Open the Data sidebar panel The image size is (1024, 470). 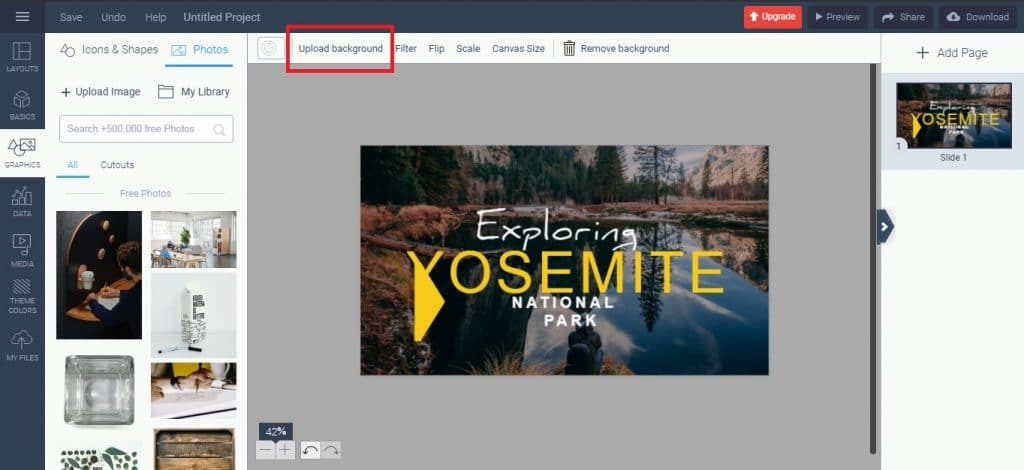pyautogui.click(x=22, y=201)
